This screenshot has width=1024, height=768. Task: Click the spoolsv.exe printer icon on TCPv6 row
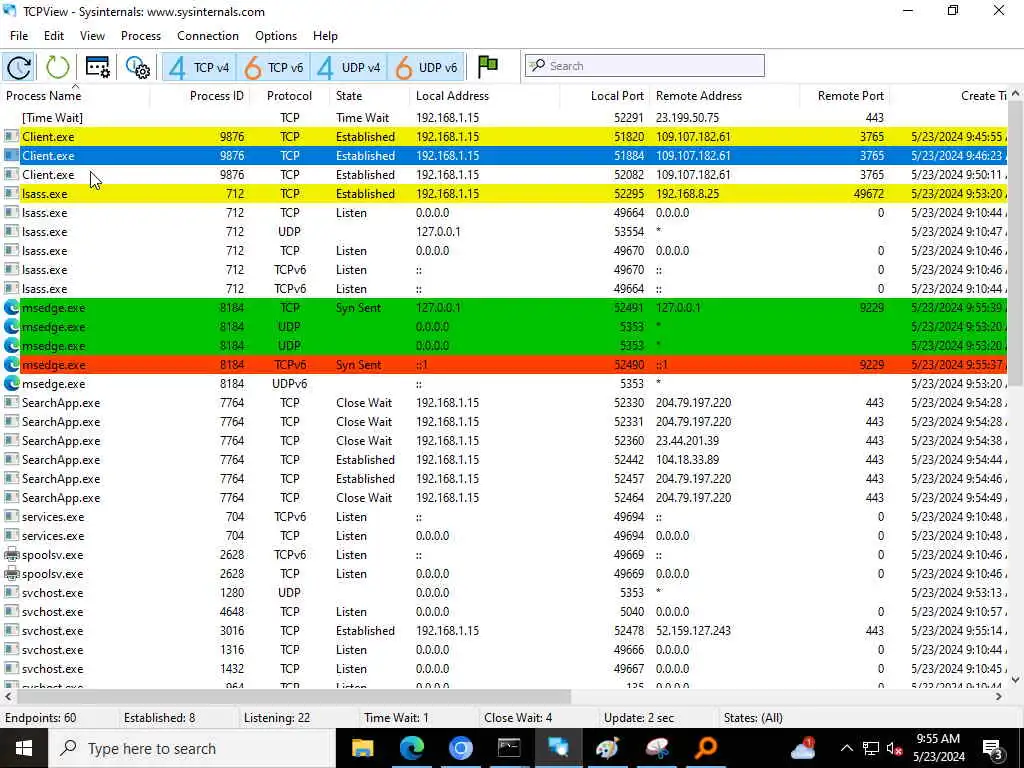coord(11,555)
